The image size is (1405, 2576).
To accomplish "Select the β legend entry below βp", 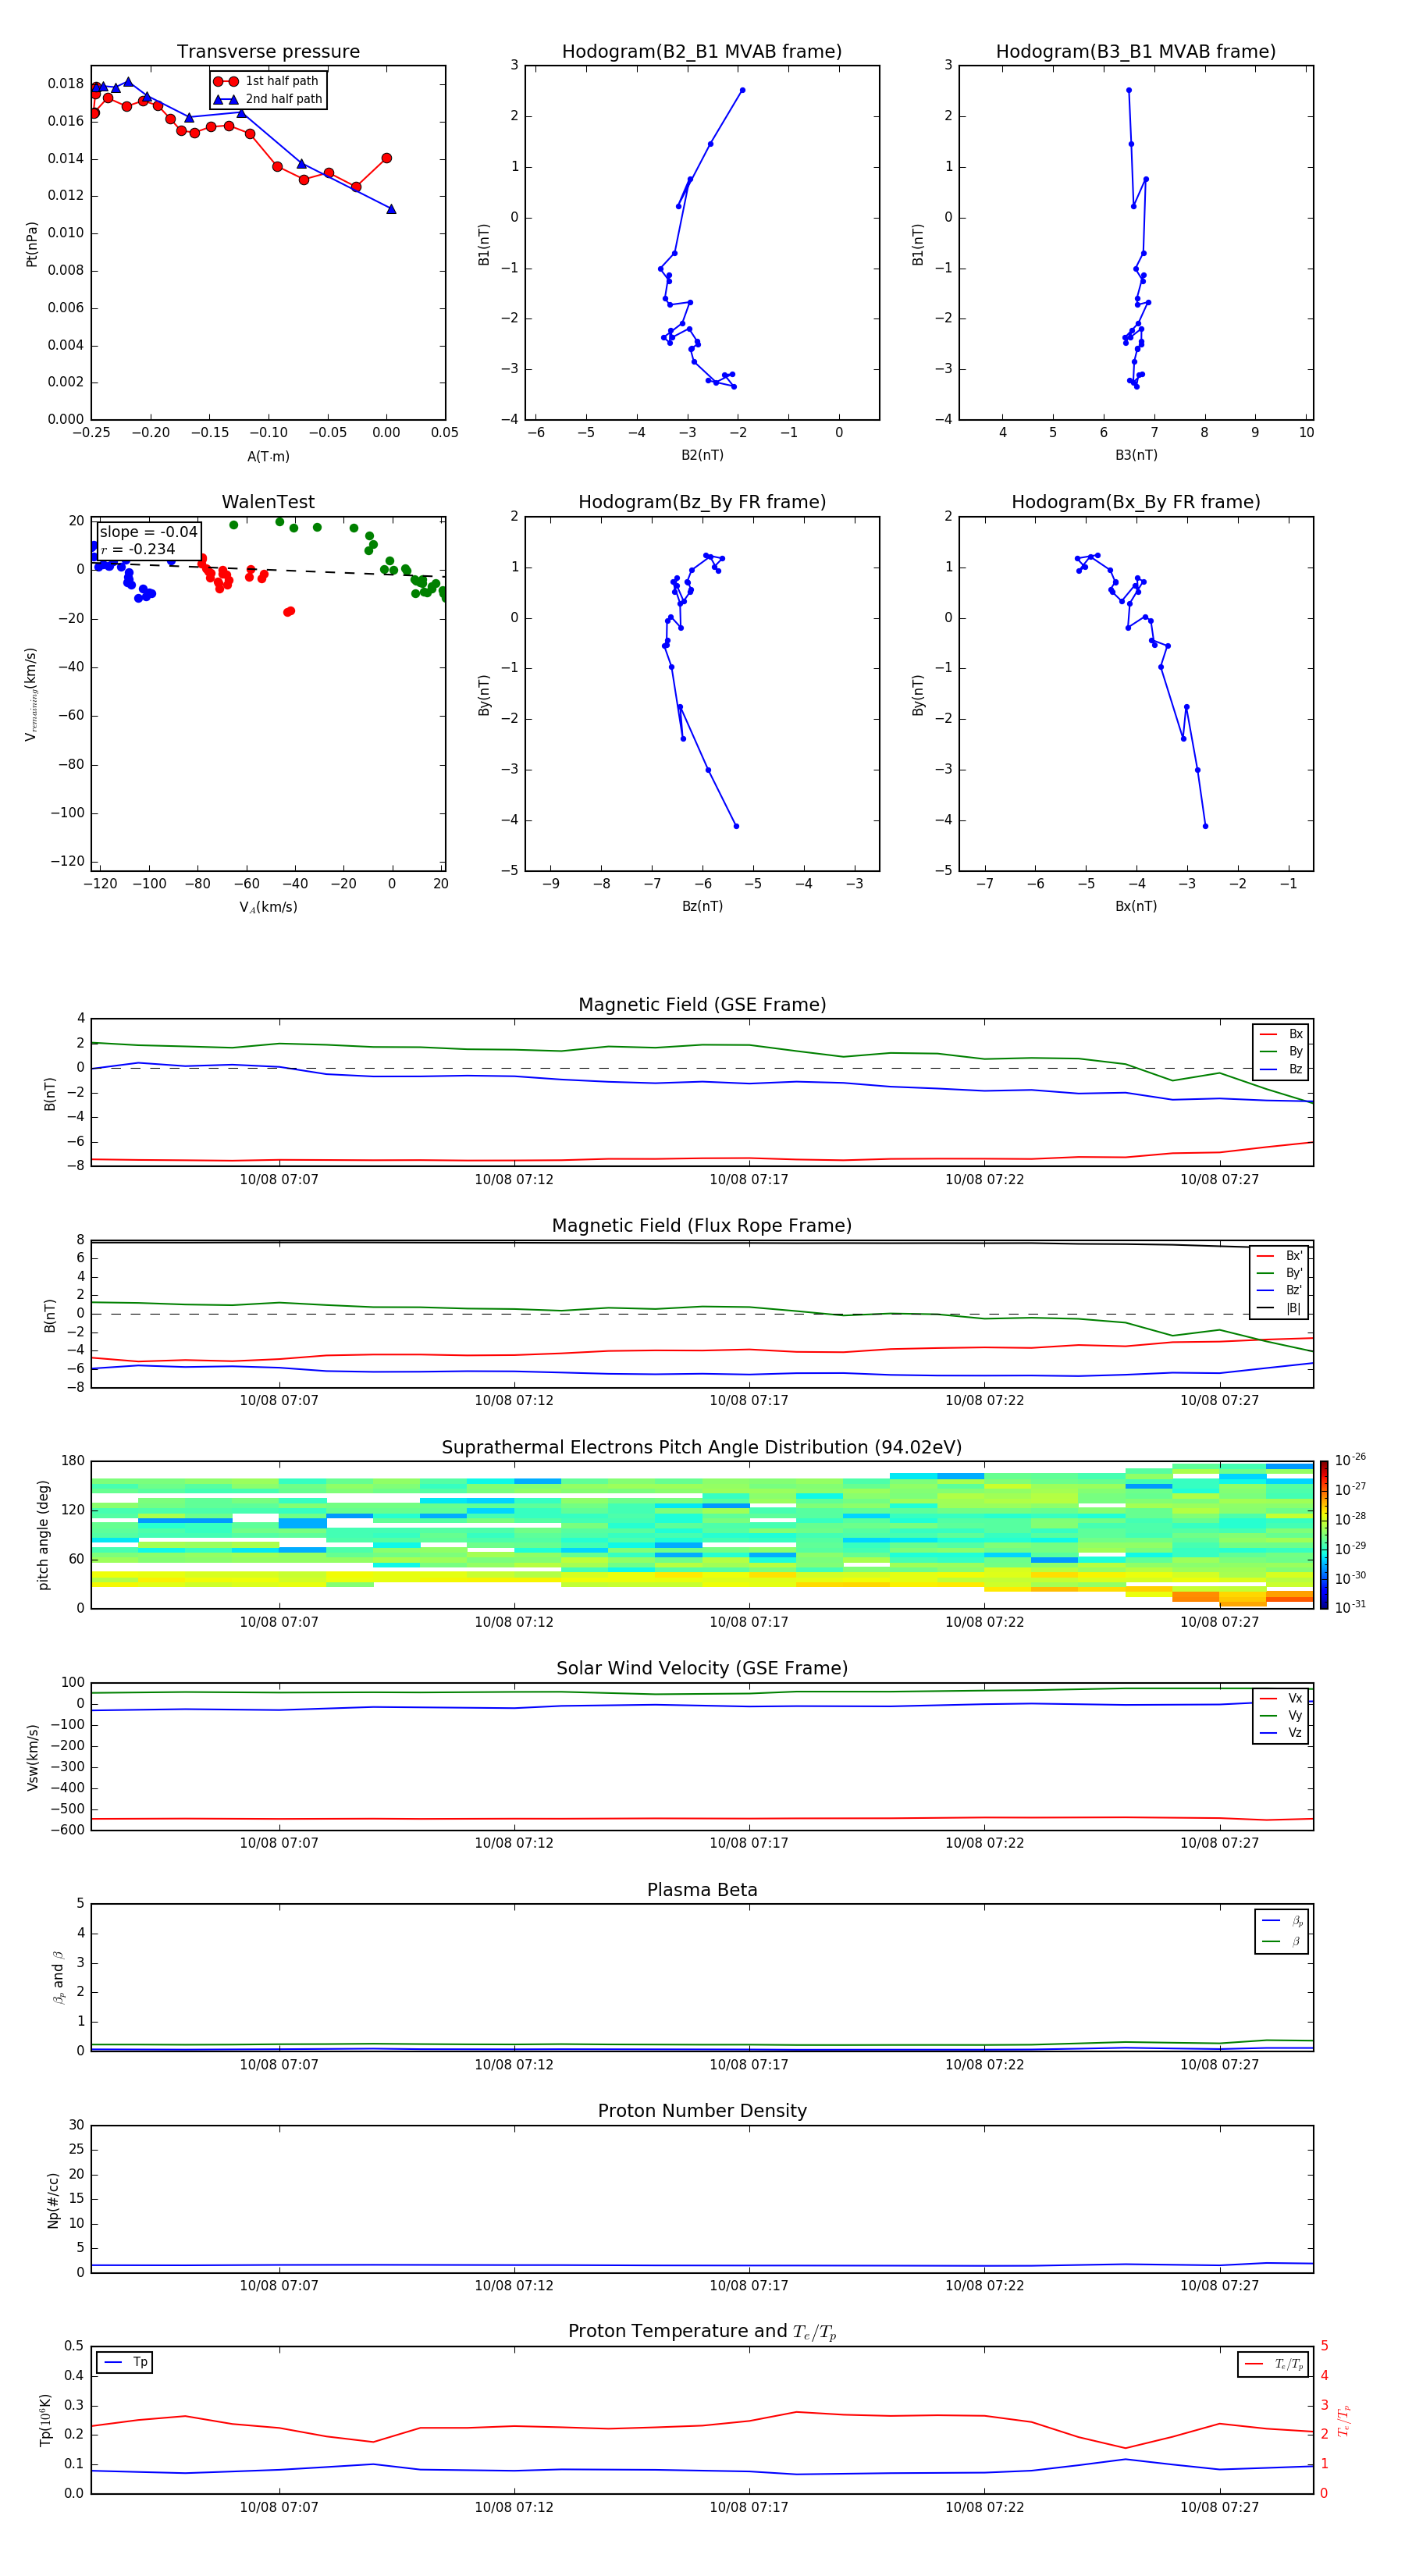I will coord(1282,1941).
